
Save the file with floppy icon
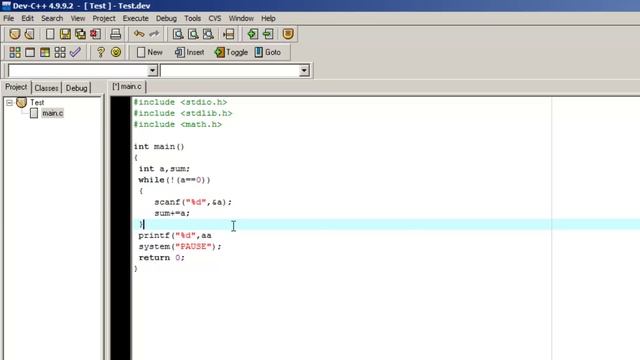[65, 34]
